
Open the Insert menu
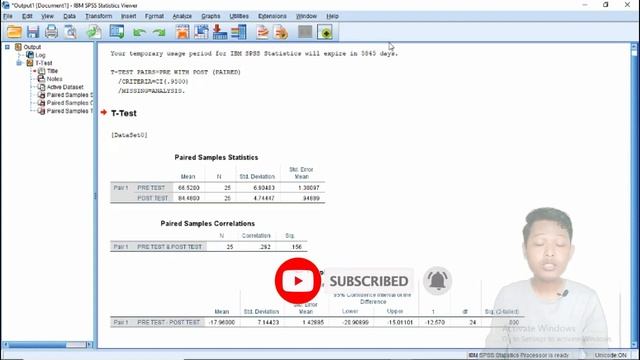click(x=128, y=16)
